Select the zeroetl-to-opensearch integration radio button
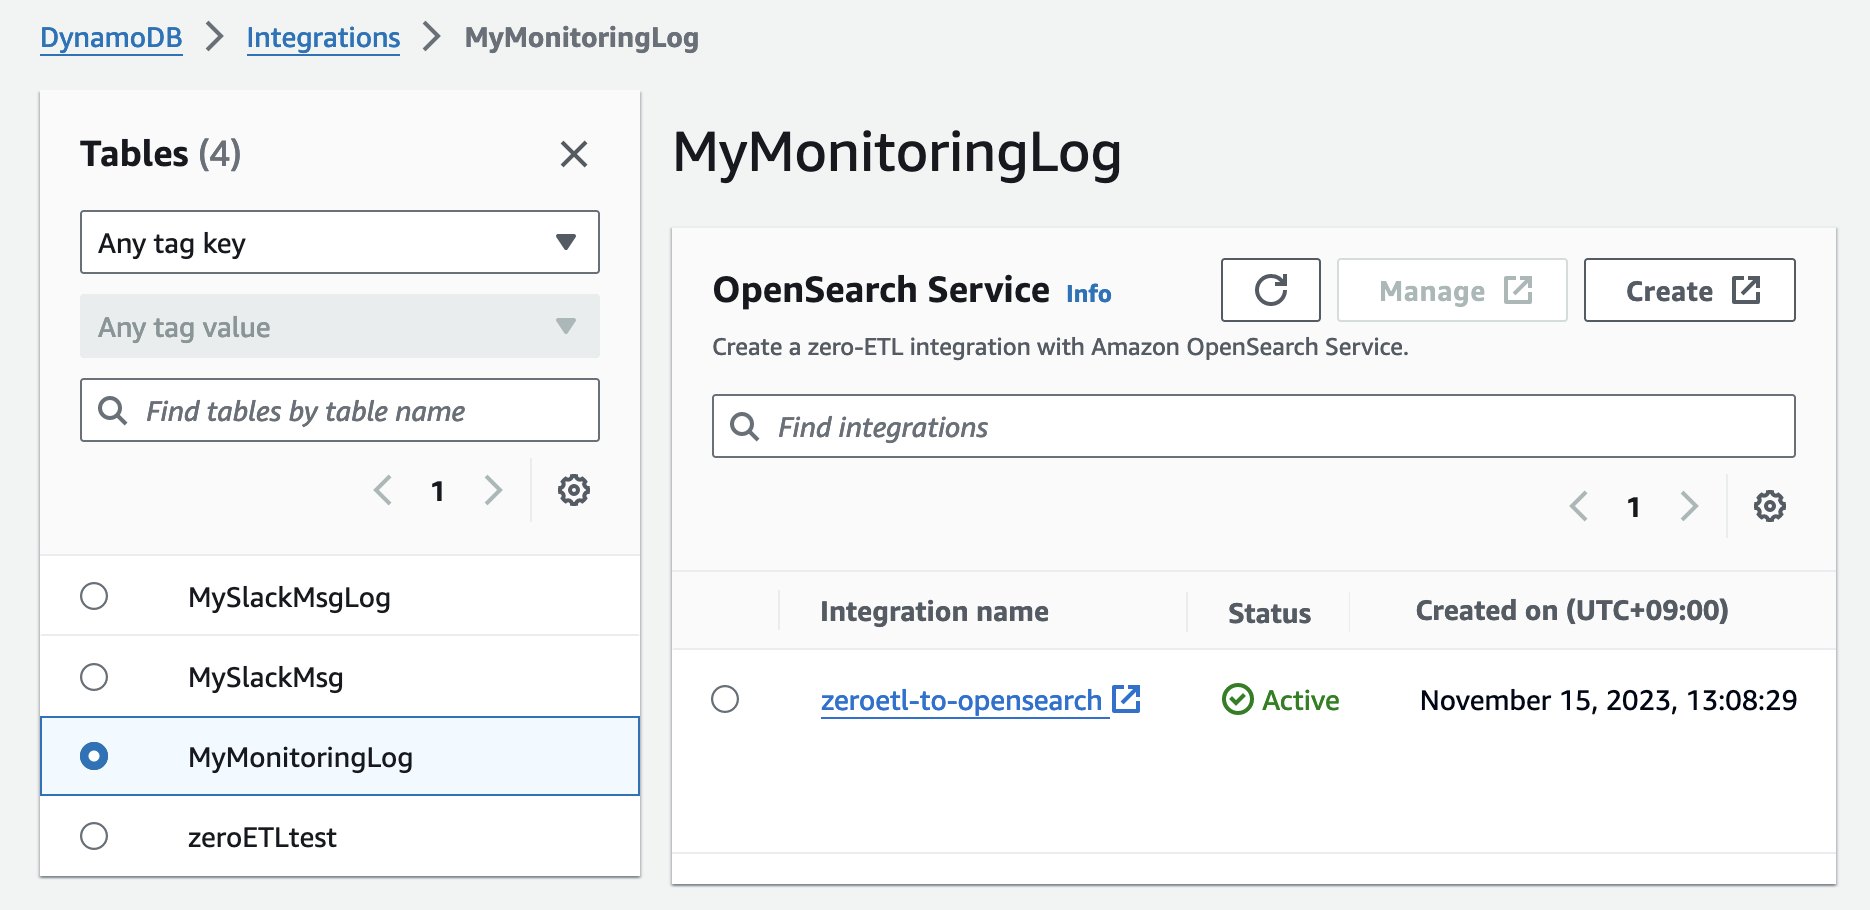This screenshot has height=910, width=1870. [725, 699]
